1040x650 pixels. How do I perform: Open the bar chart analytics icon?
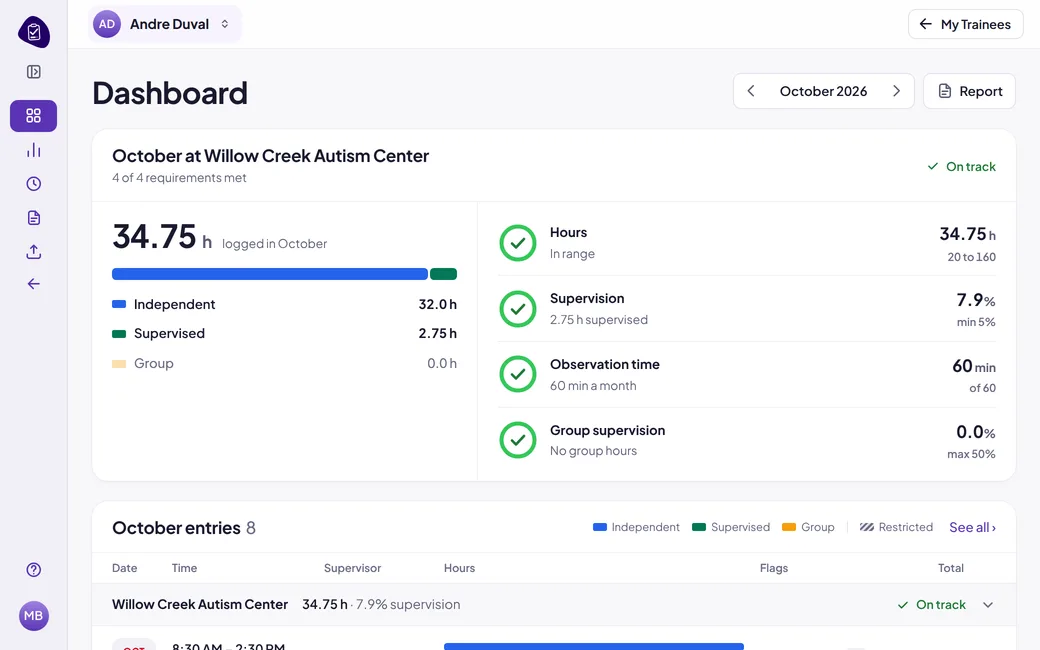tap(34, 151)
